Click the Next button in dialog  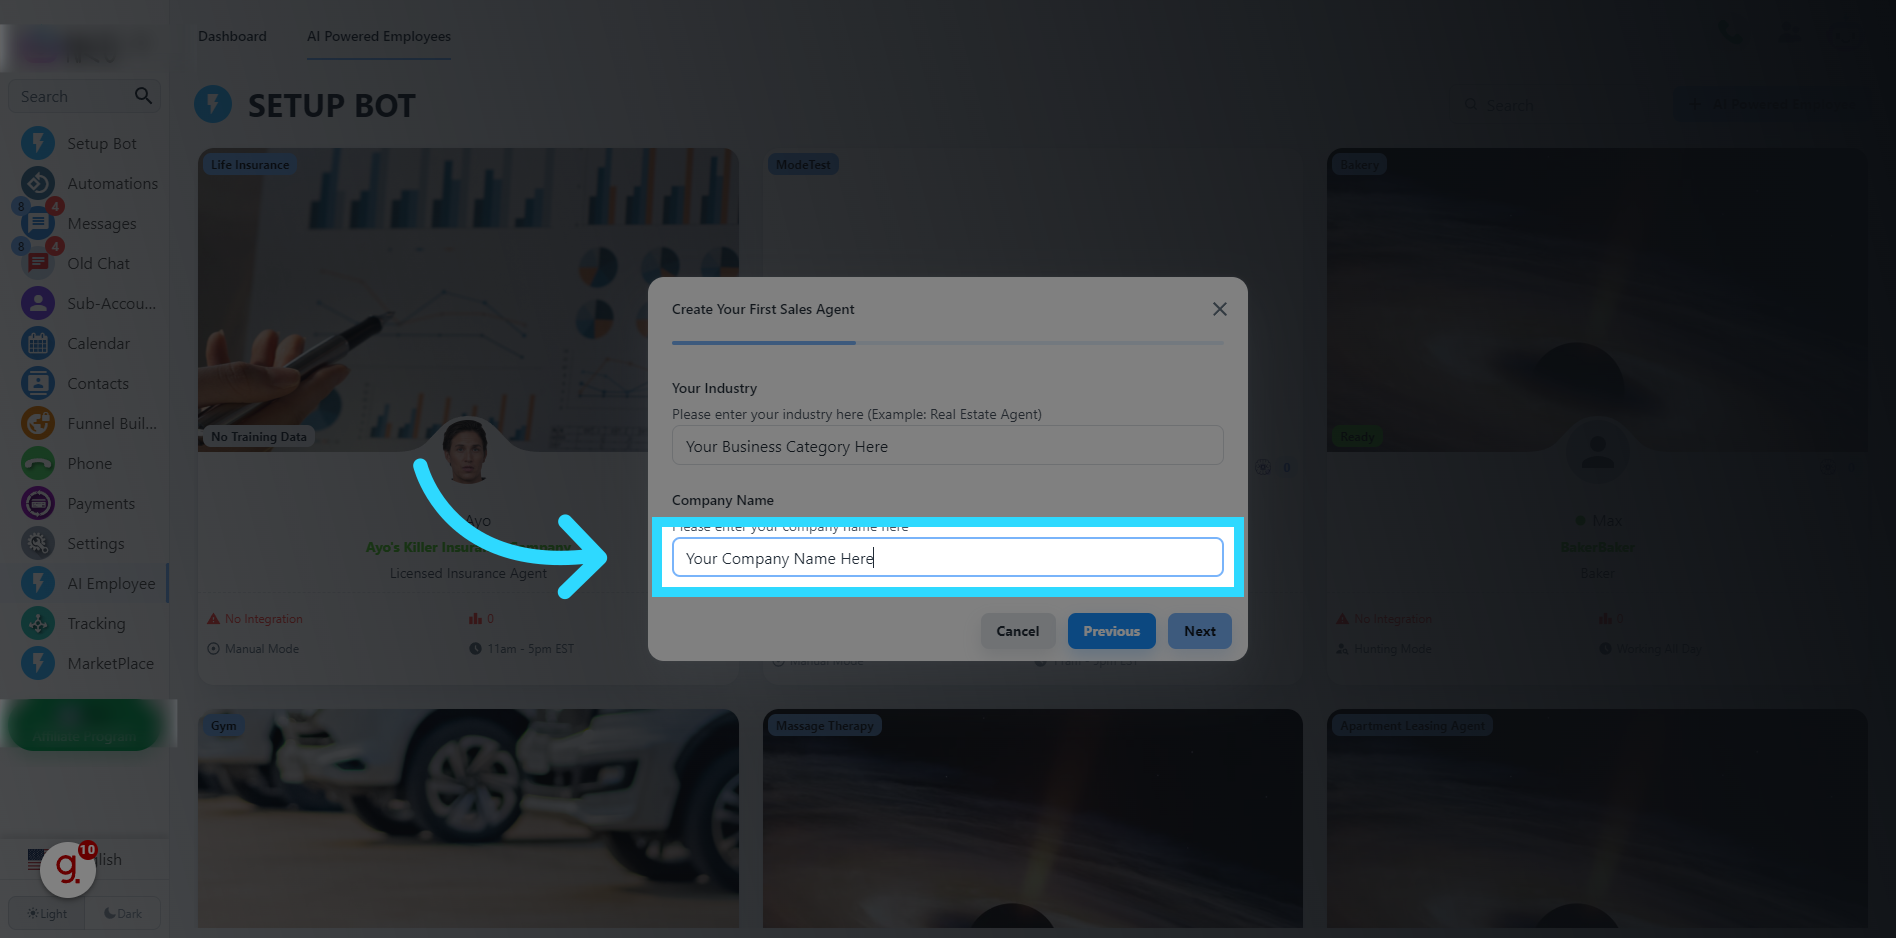point(1200,631)
